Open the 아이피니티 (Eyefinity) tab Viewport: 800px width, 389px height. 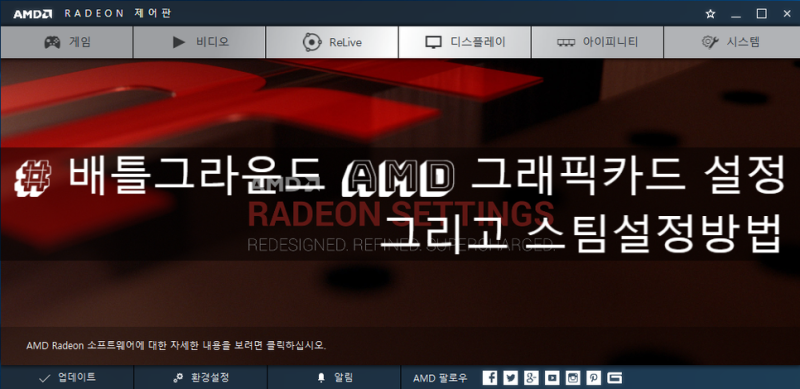[x=597, y=42]
